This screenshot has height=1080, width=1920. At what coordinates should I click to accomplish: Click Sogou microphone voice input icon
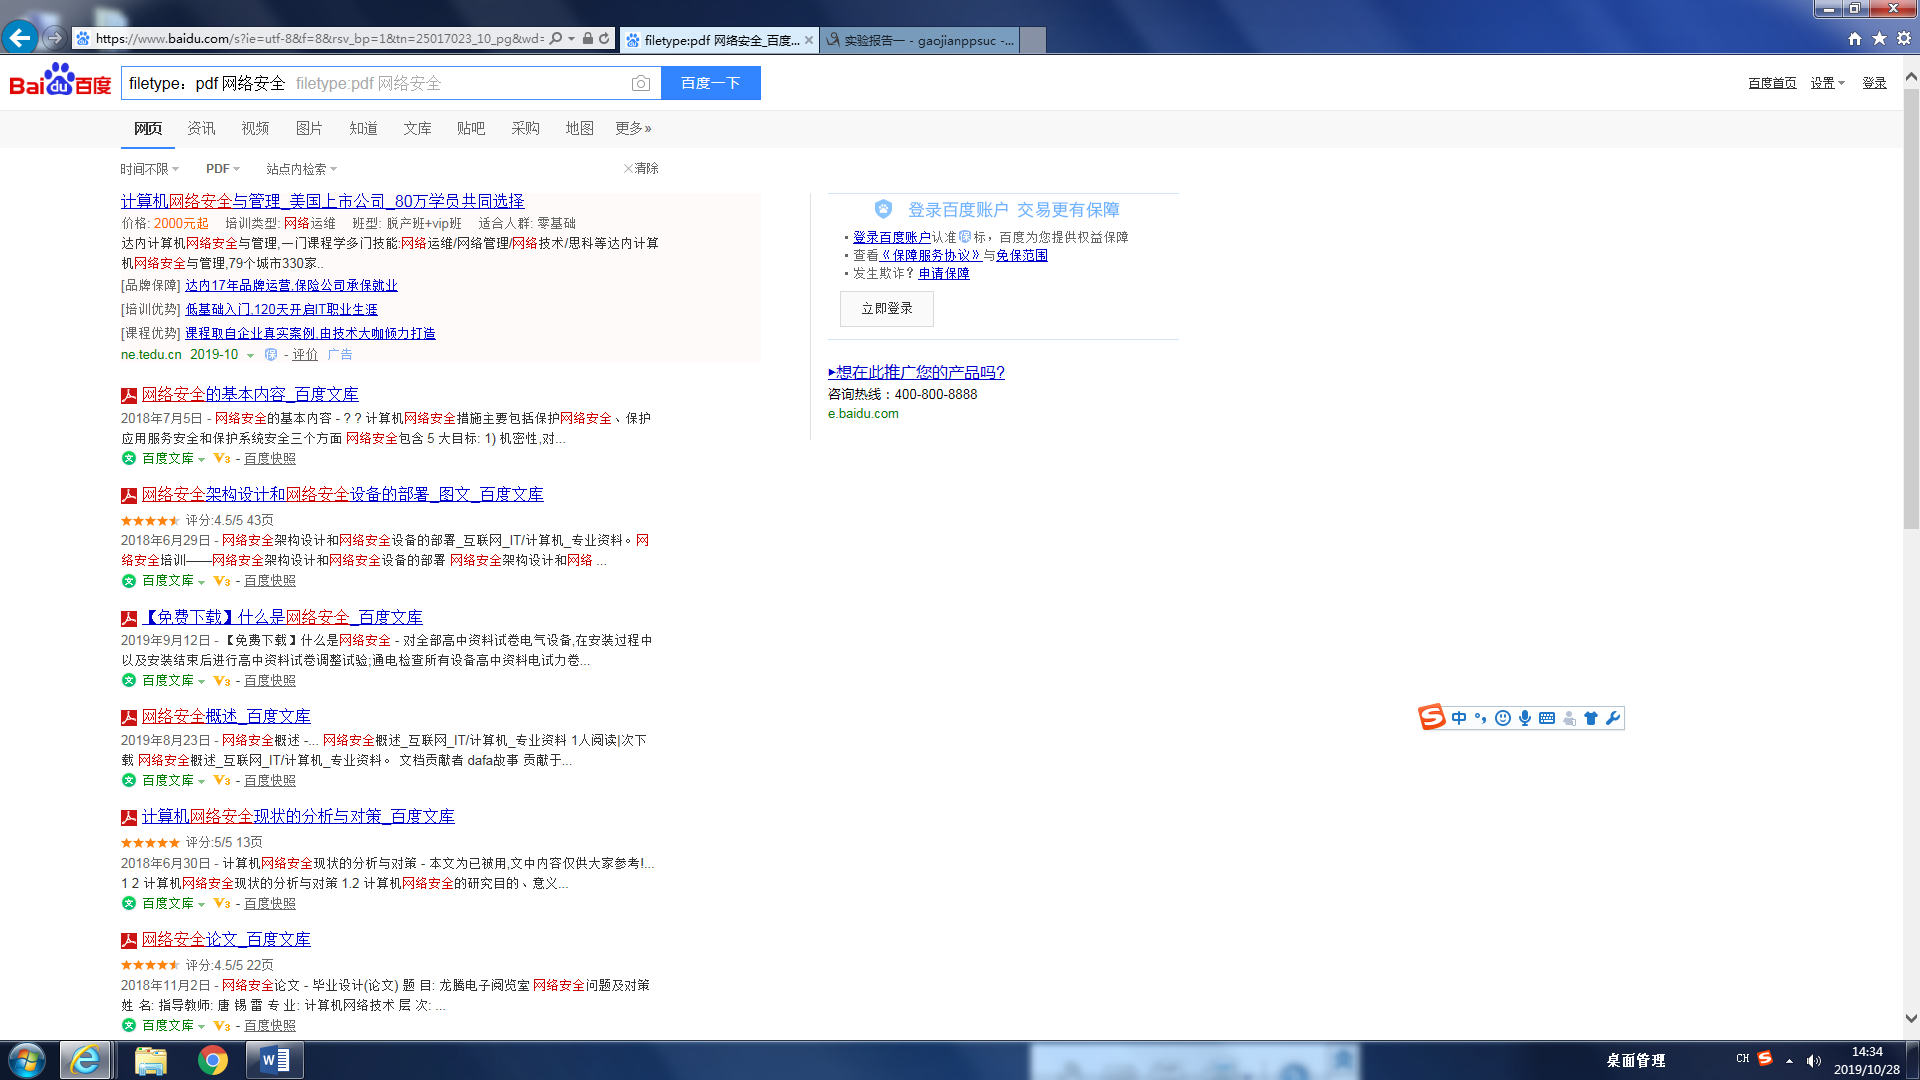(x=1525, y=718)
